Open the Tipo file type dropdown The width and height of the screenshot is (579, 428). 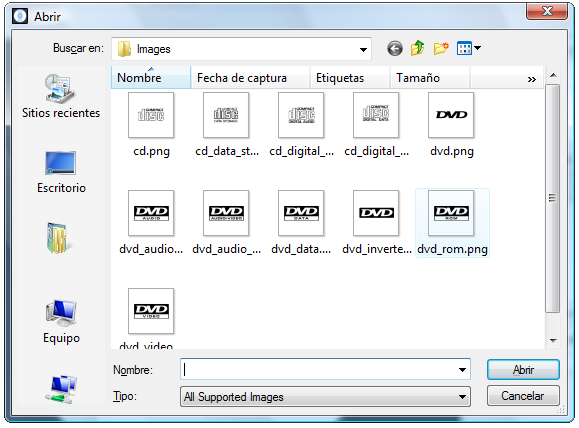tap(325, 397)
